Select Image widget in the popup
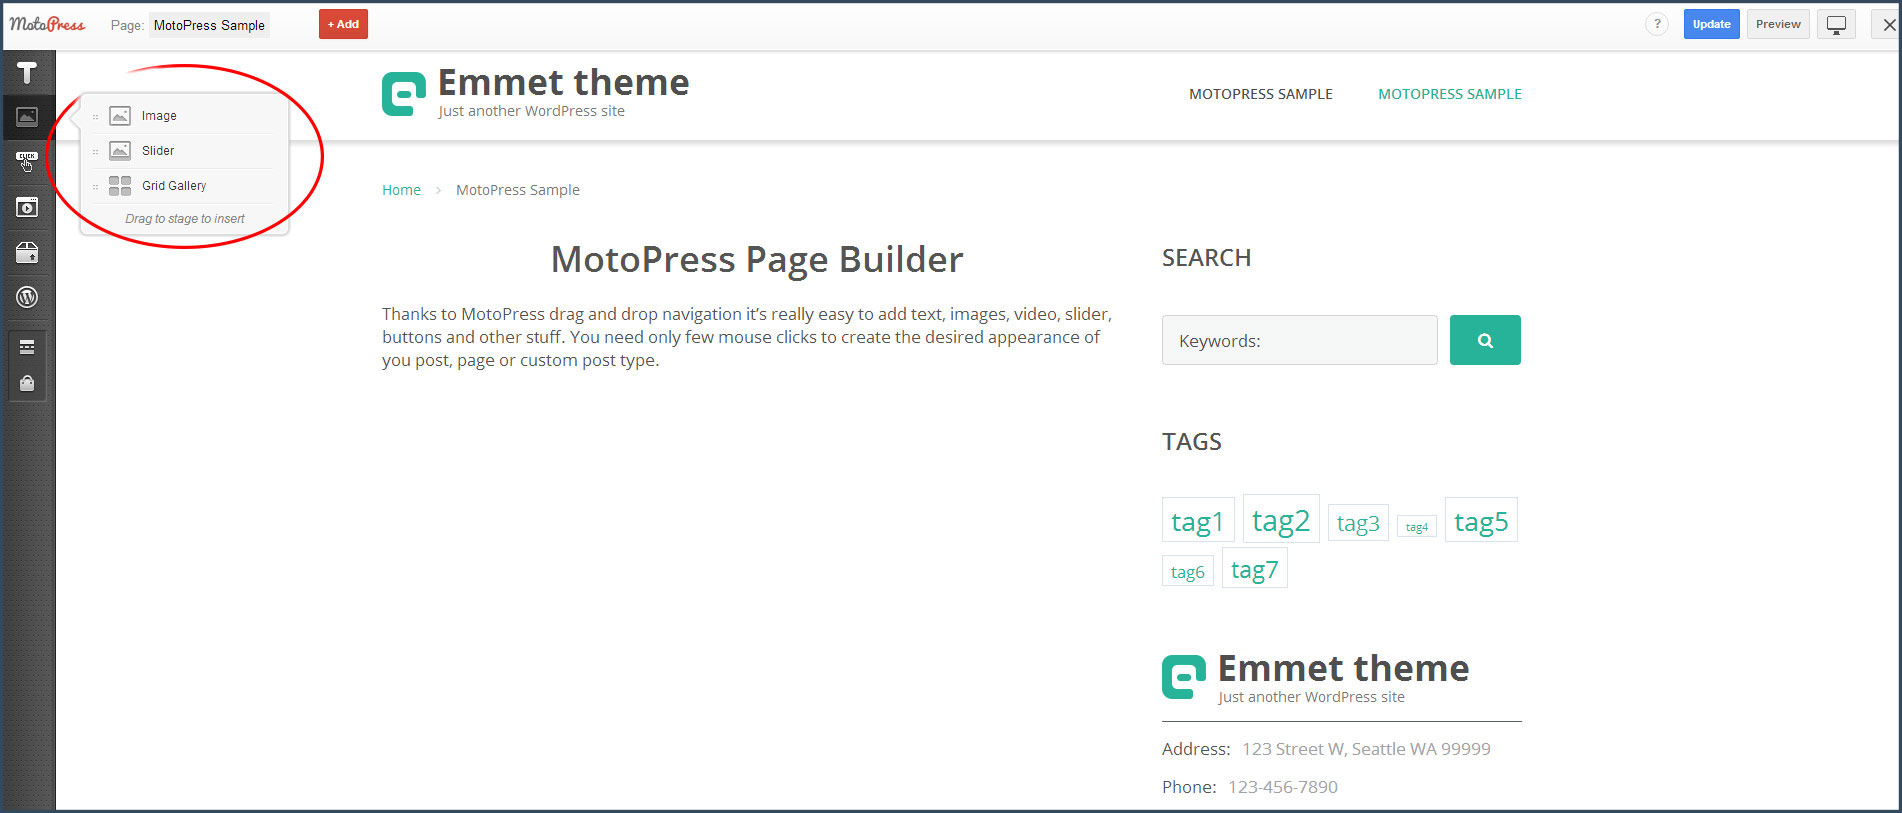The width and height of the screenshot is (1902, 813). 182,116
